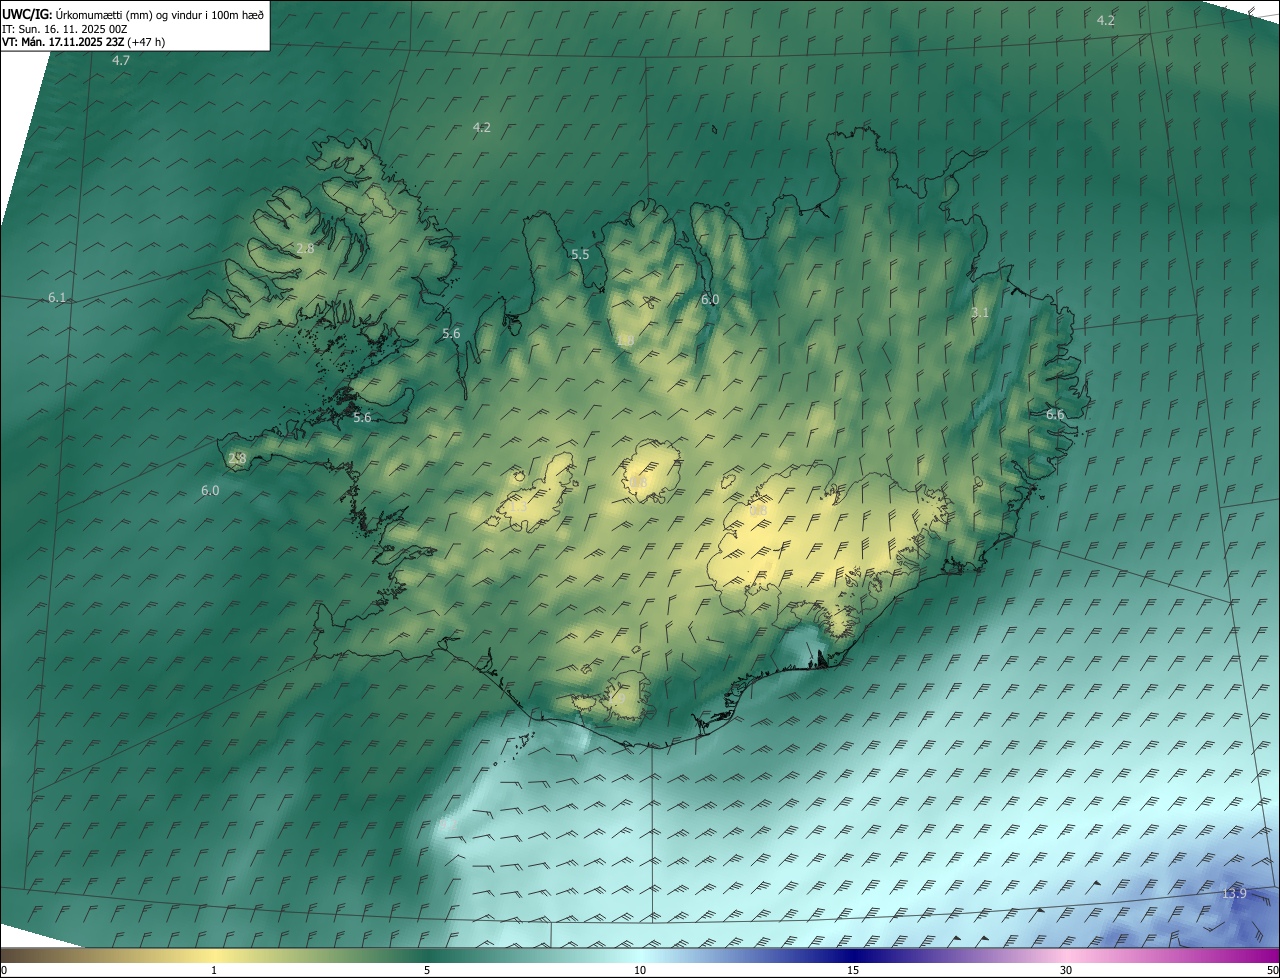Click the 10 tick label on colour scale
Screen dimensions: 1280x978
(x=640, y=970)
